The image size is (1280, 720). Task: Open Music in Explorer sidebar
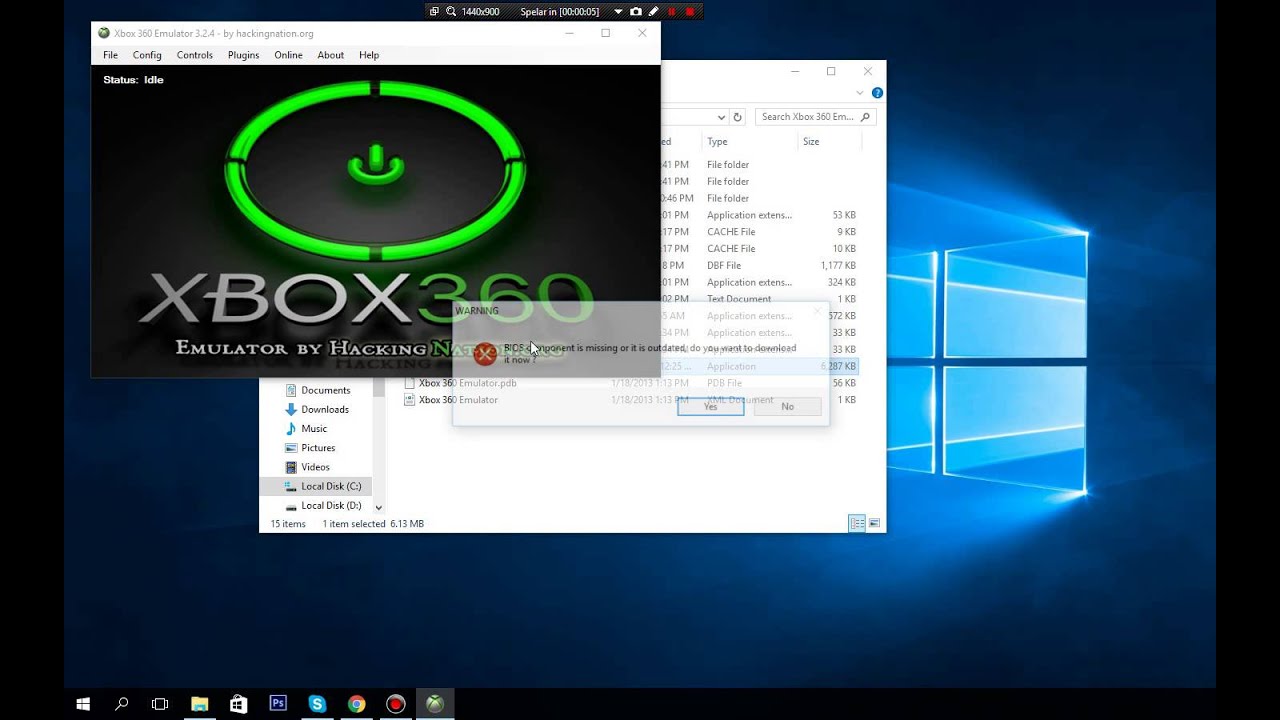point(314,428)
